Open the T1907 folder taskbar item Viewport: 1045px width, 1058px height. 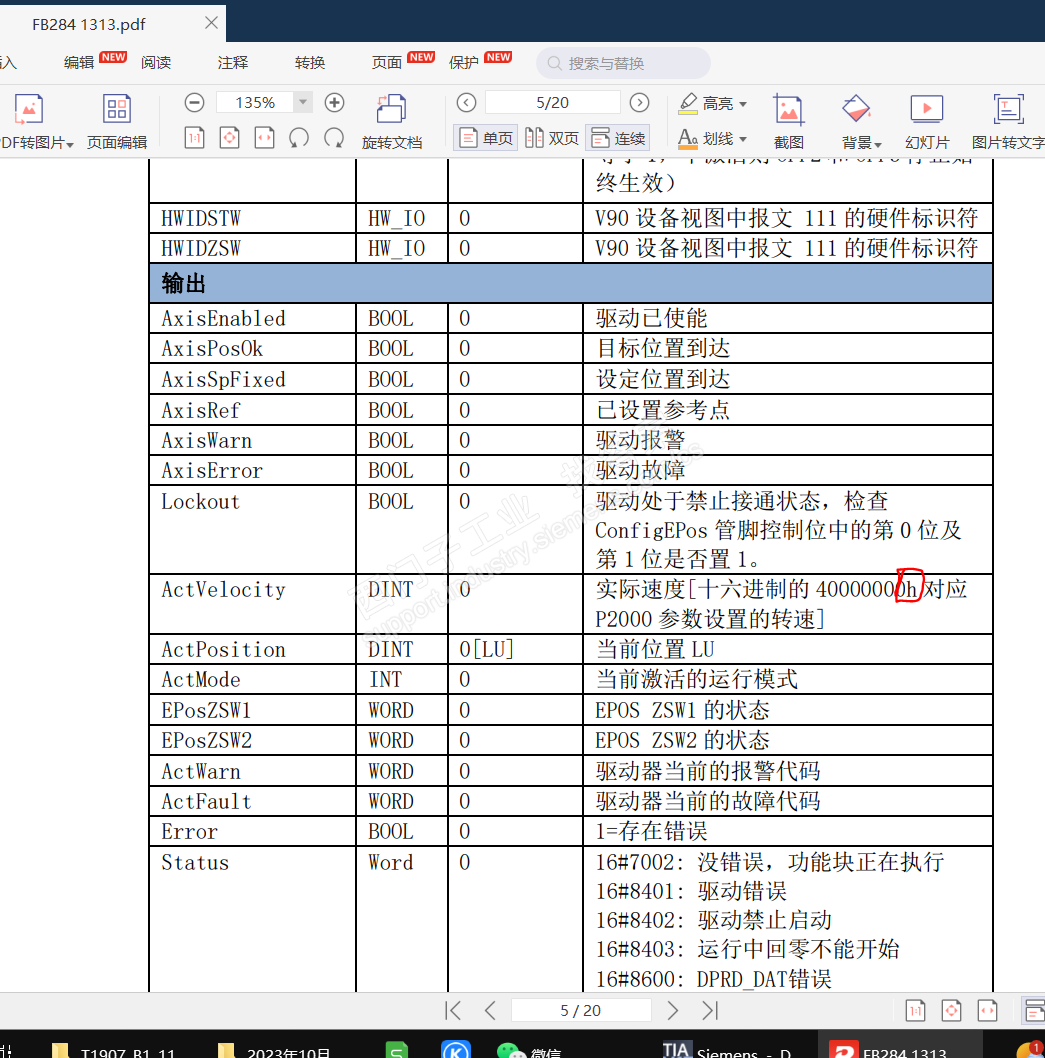click(x=113, y=1051)
